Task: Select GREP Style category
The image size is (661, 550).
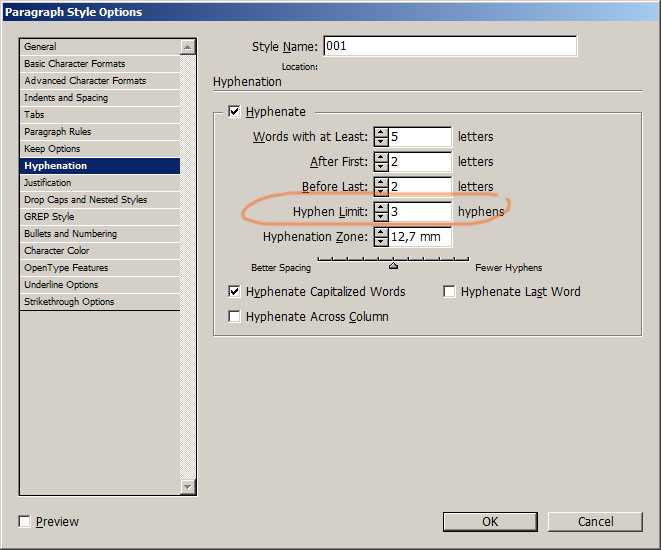Action: point(100,217)
